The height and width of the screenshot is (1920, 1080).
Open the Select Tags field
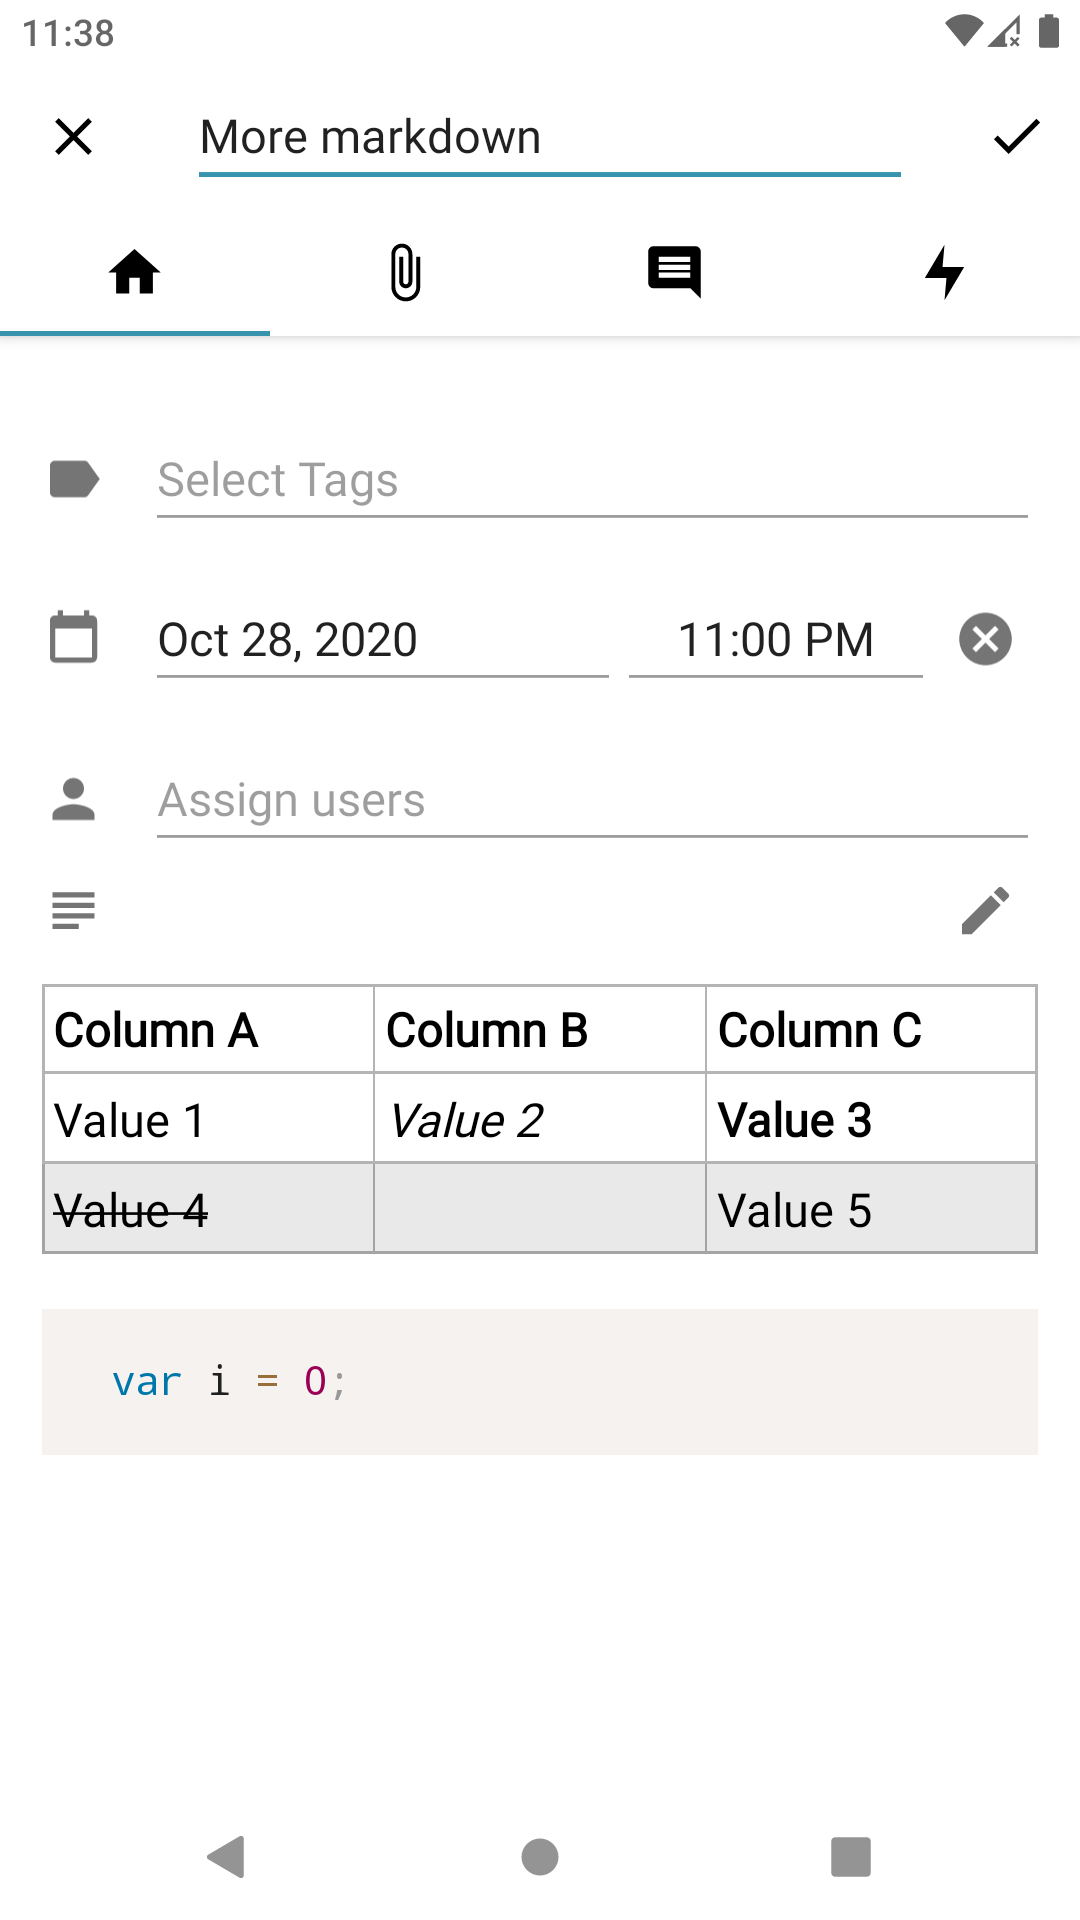[x=592, y=481]
